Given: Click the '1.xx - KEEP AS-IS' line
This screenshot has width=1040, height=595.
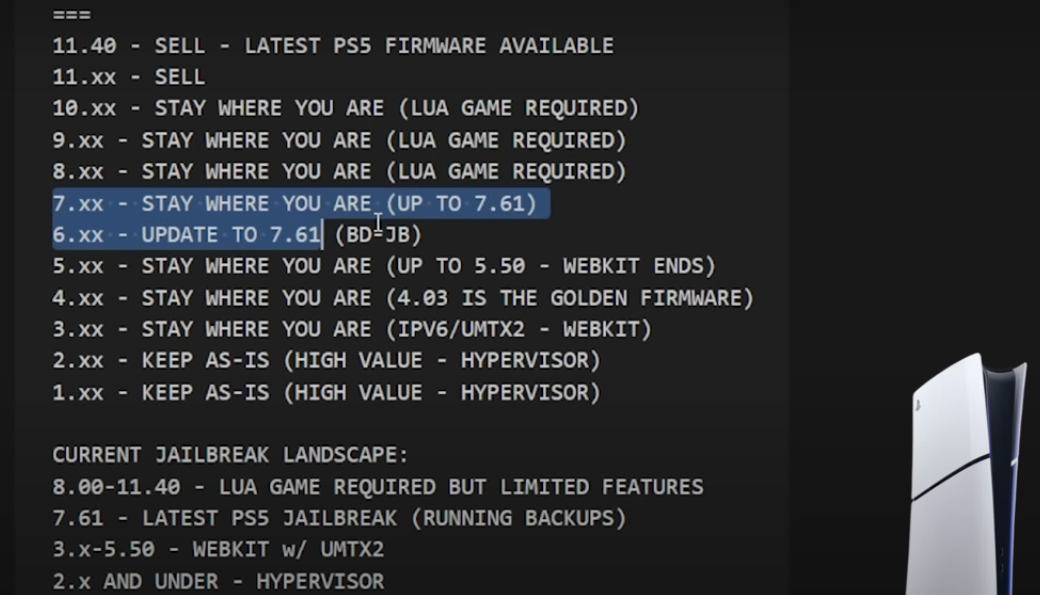Looking at the screenshot, I should [x=326, y=393].
